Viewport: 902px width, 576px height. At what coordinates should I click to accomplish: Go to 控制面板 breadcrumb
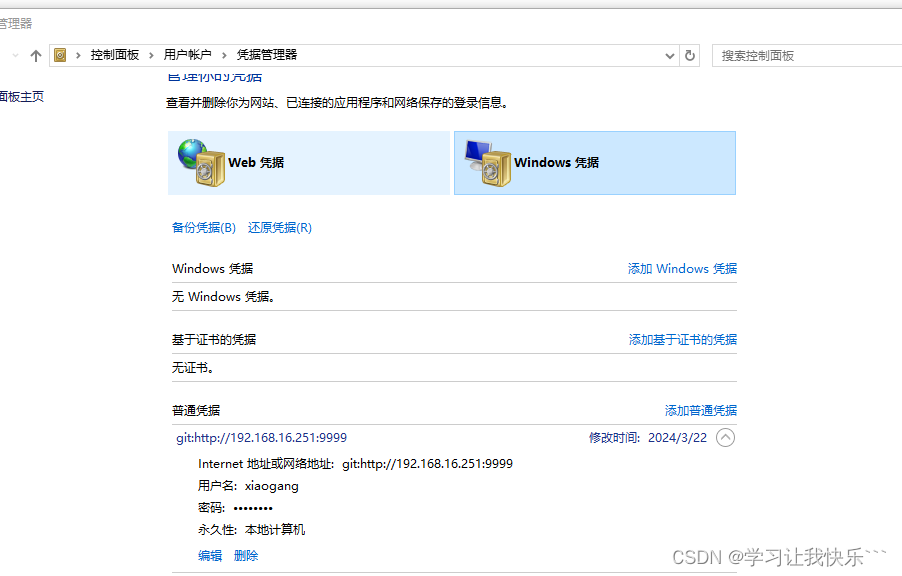click(x=114, y=55)
